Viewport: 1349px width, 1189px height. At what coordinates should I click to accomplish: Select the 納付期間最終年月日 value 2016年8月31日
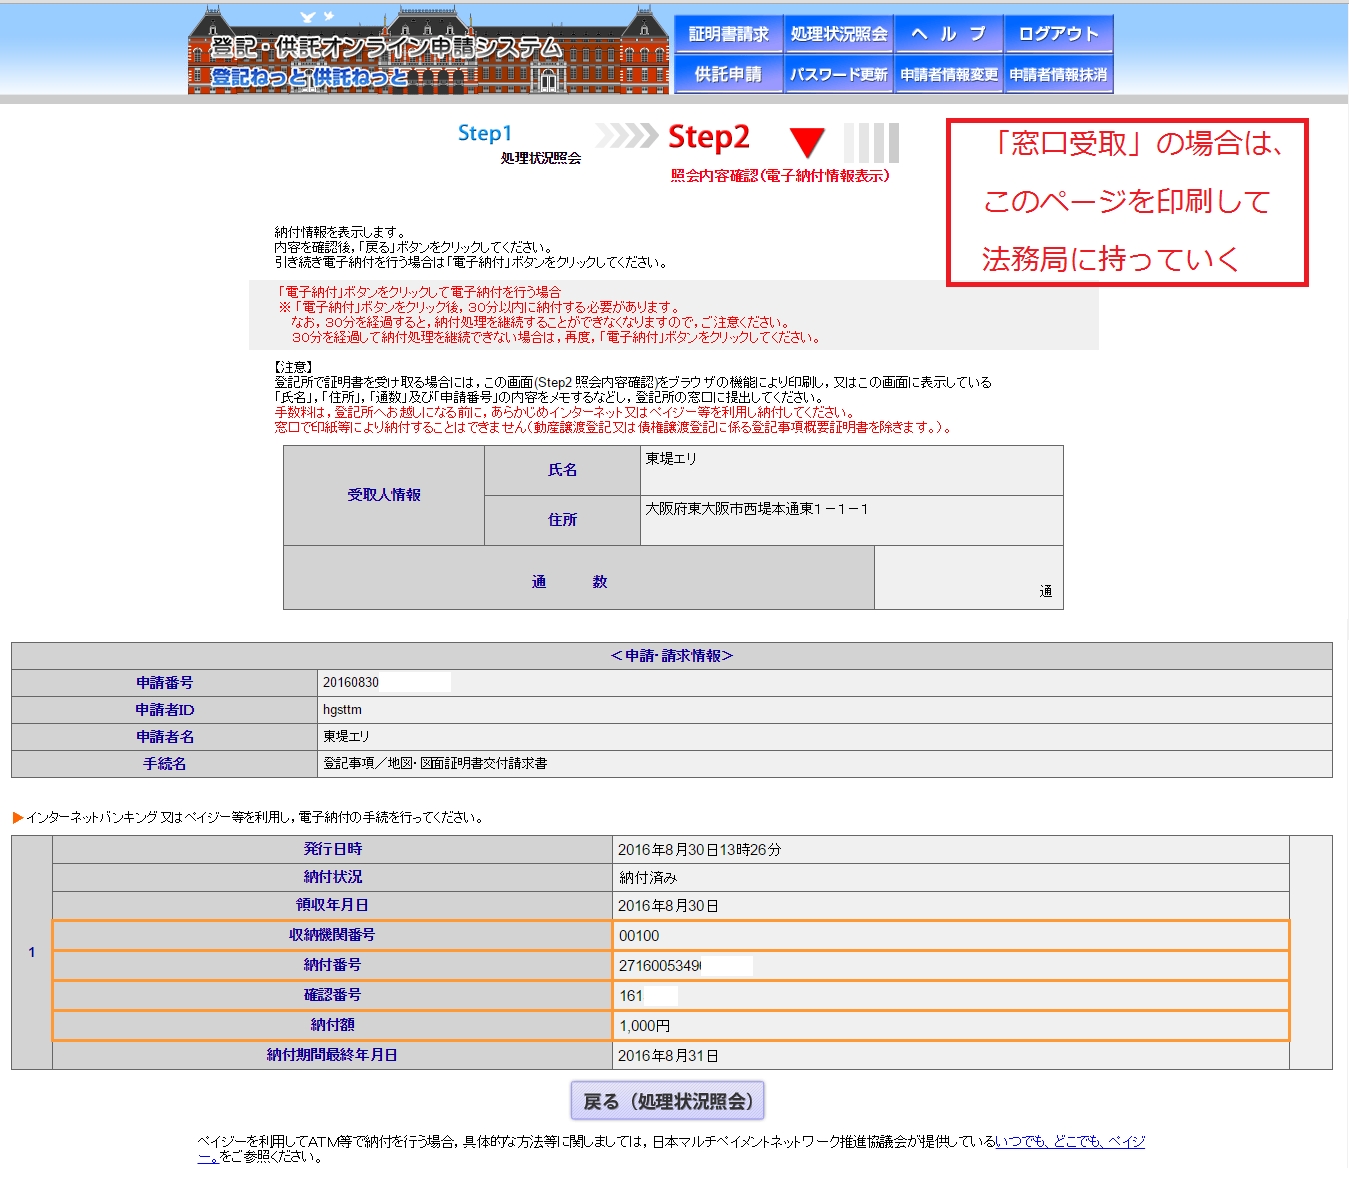click(x=668, y=1055)
